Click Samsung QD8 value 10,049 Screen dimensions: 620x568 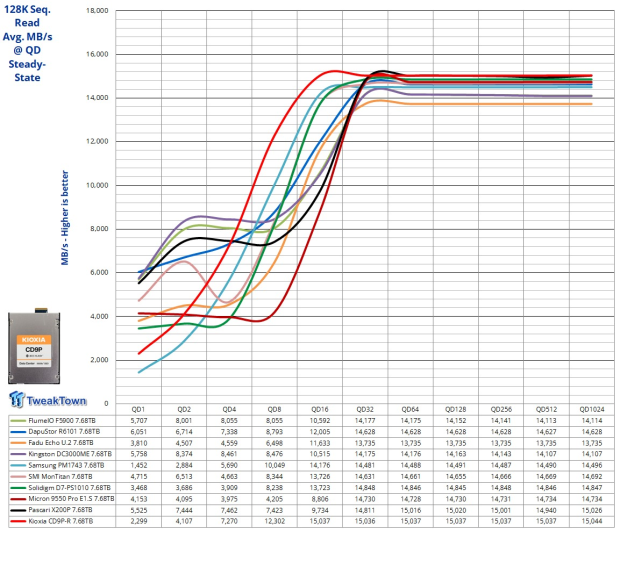click(x=274, y=466)
